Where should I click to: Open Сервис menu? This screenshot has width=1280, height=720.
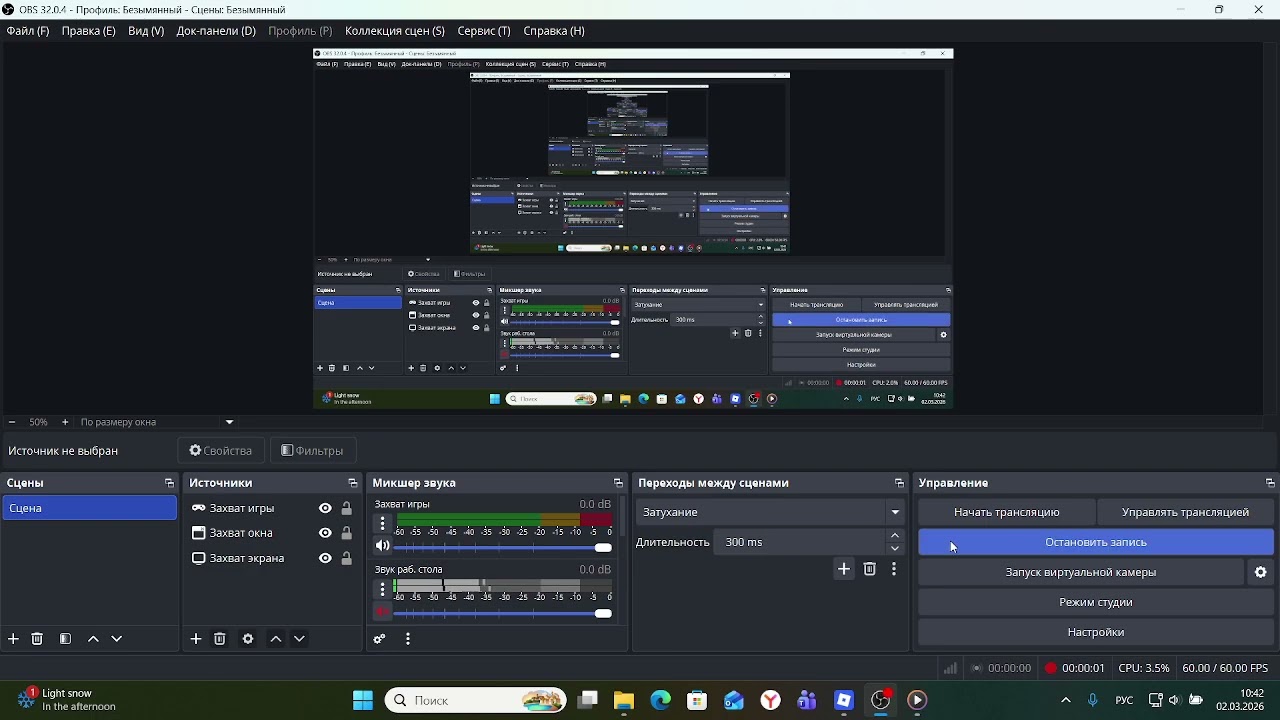[484, 31]
